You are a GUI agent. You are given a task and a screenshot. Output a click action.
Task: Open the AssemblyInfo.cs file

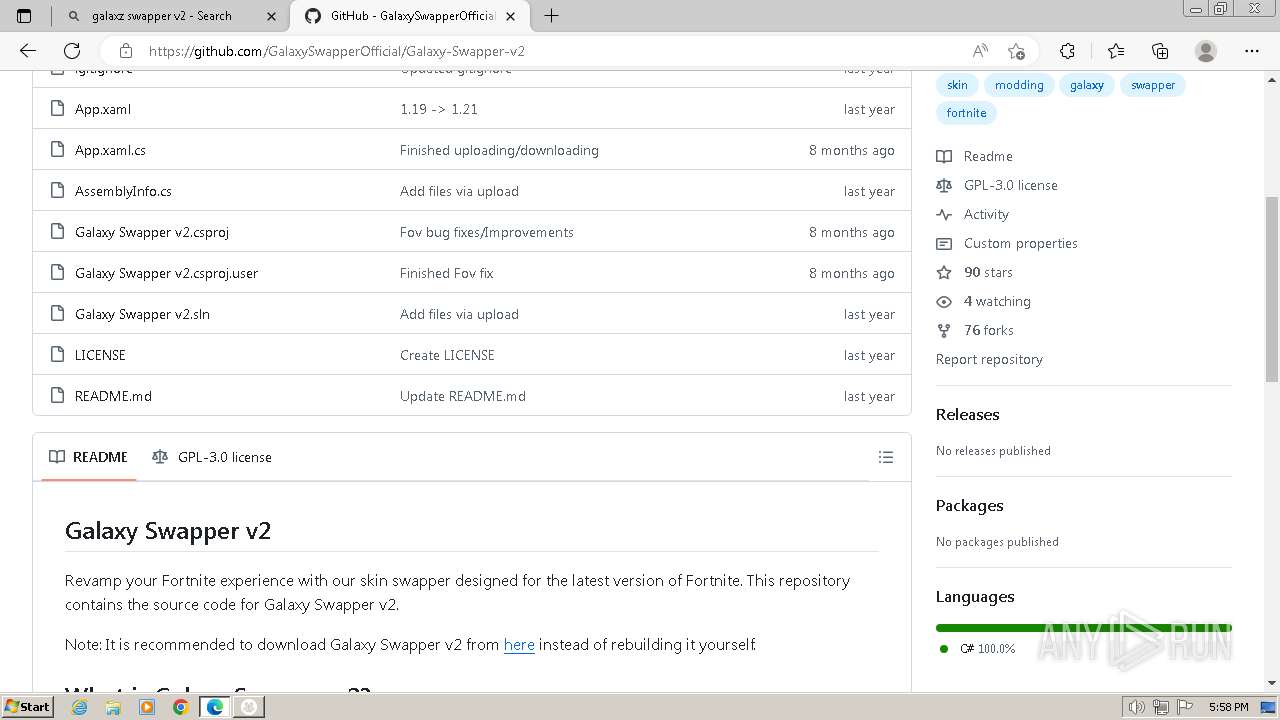point(123,191)
